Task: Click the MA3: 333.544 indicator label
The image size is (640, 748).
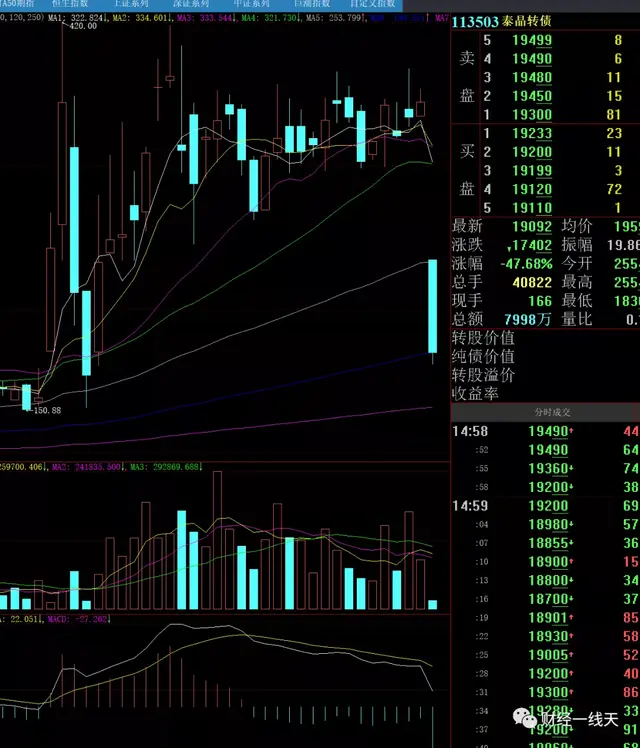Action: (206, 18)
